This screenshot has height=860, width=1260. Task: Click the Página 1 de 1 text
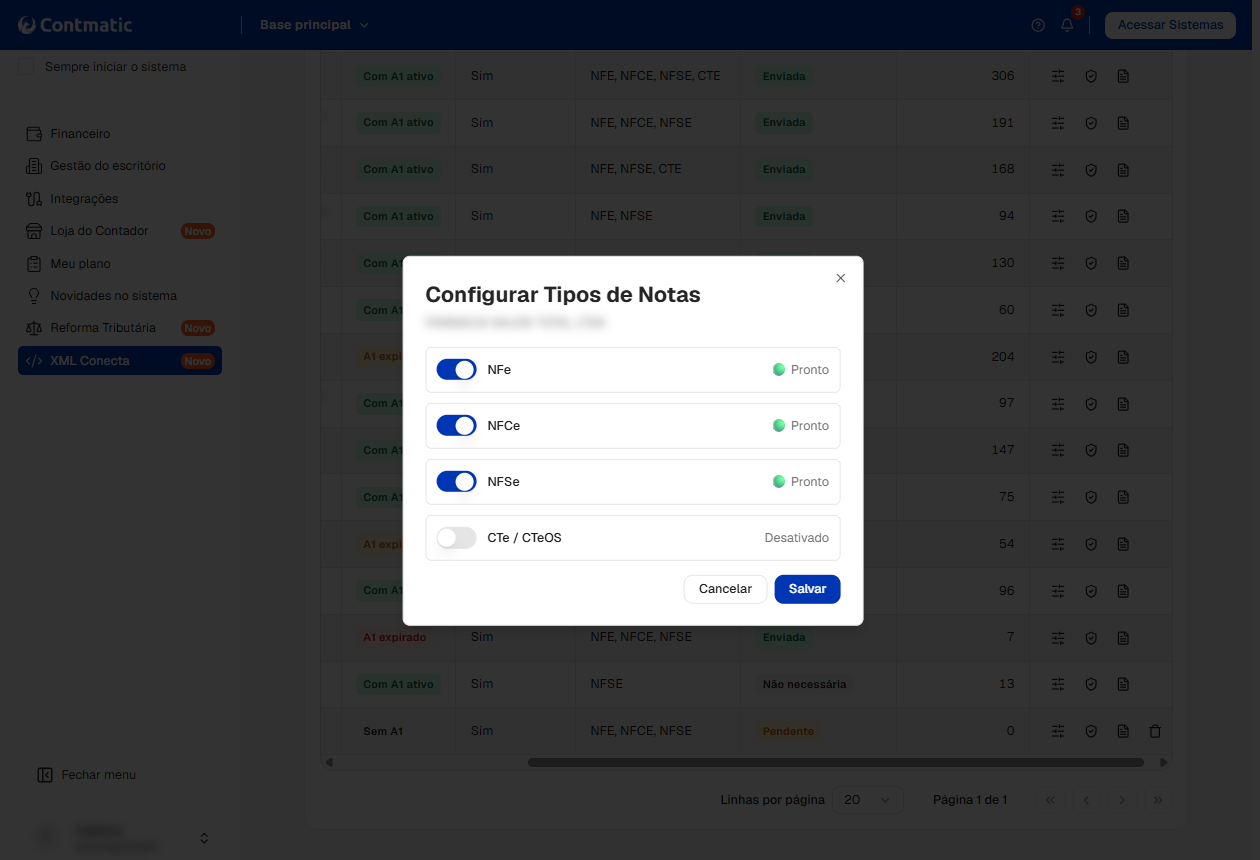[970, 800]
